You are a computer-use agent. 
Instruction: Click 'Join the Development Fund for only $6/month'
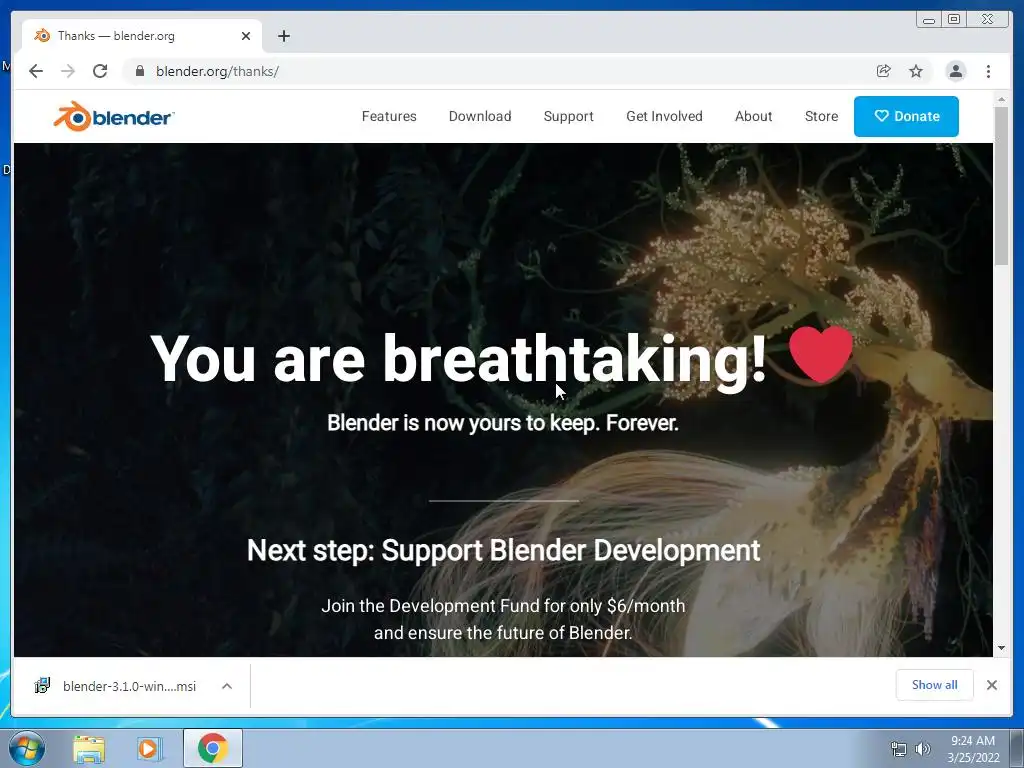click(503, 606)
